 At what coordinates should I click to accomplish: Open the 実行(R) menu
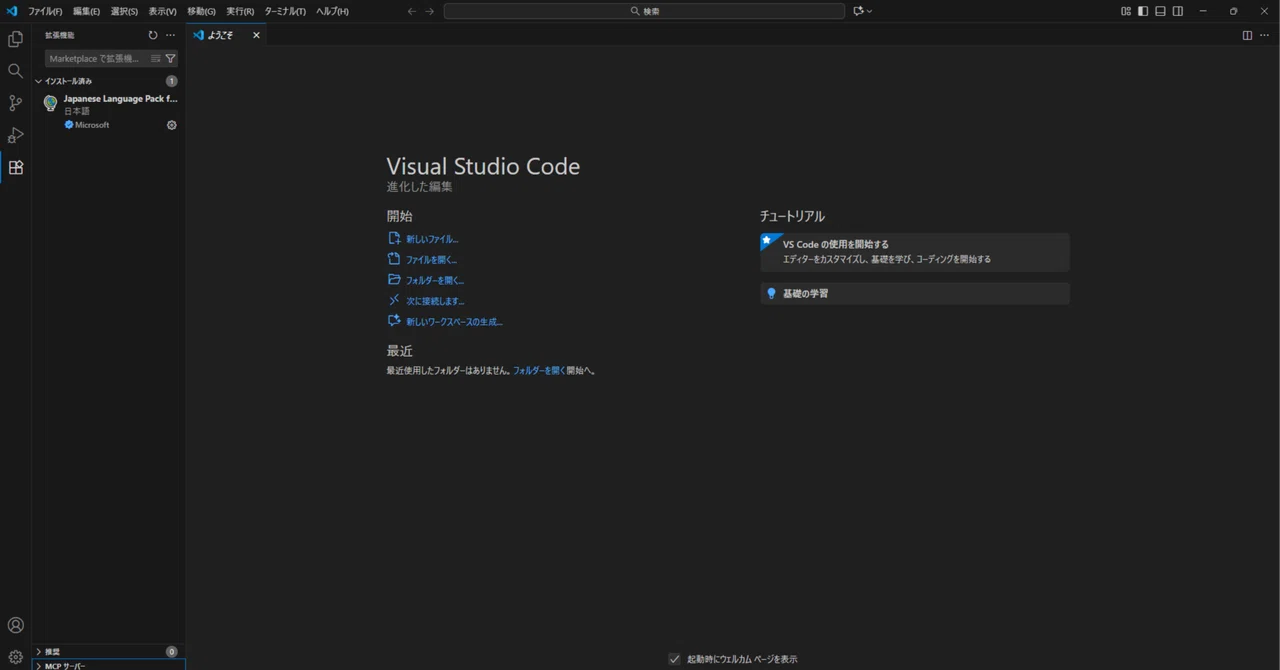pyautogui.click(x=240, y=11)
